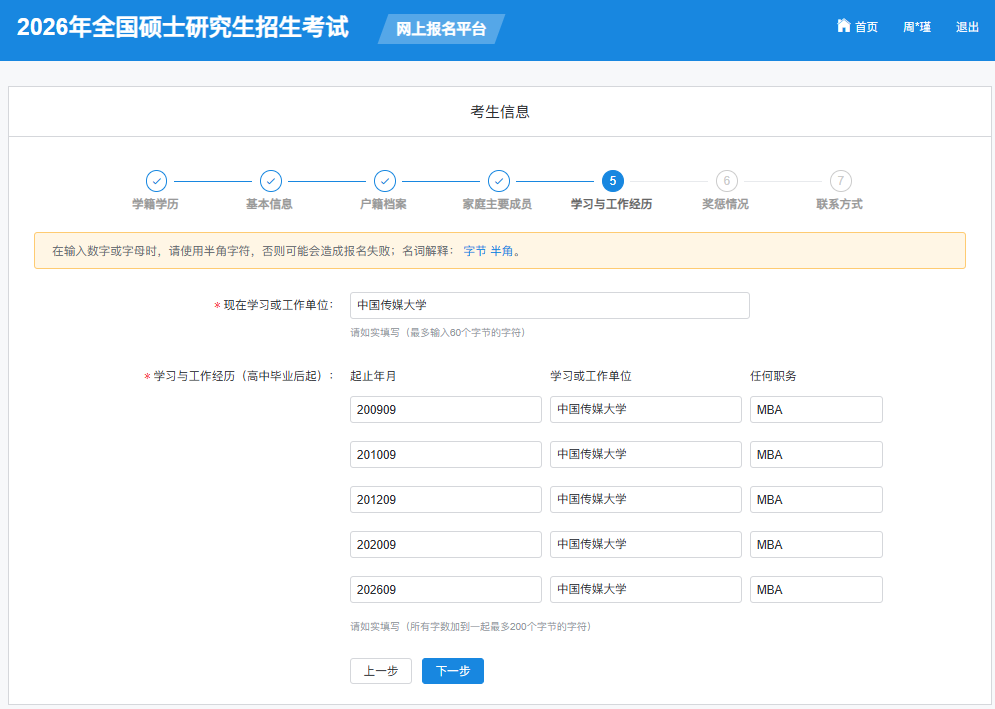
Task: Click the active step 5 circle
Action: tap(613, 182)
